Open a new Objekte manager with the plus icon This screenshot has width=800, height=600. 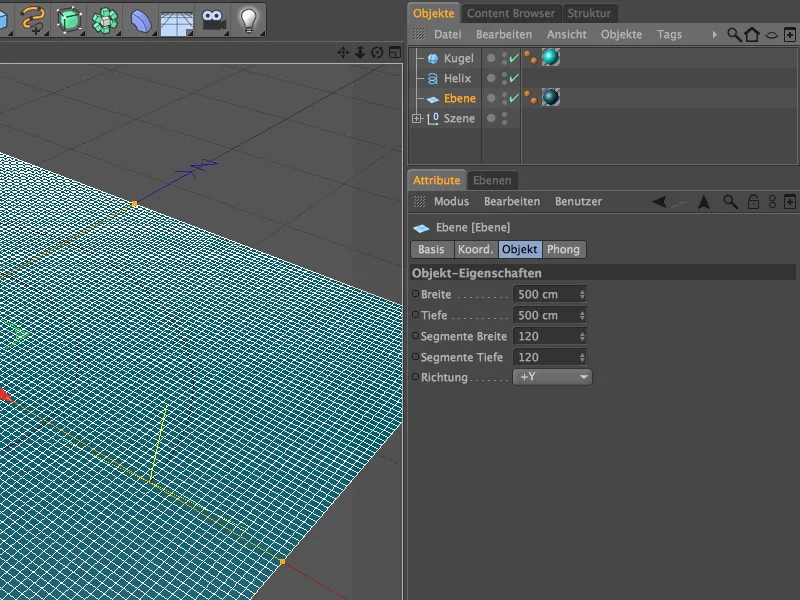pos(789,35)
